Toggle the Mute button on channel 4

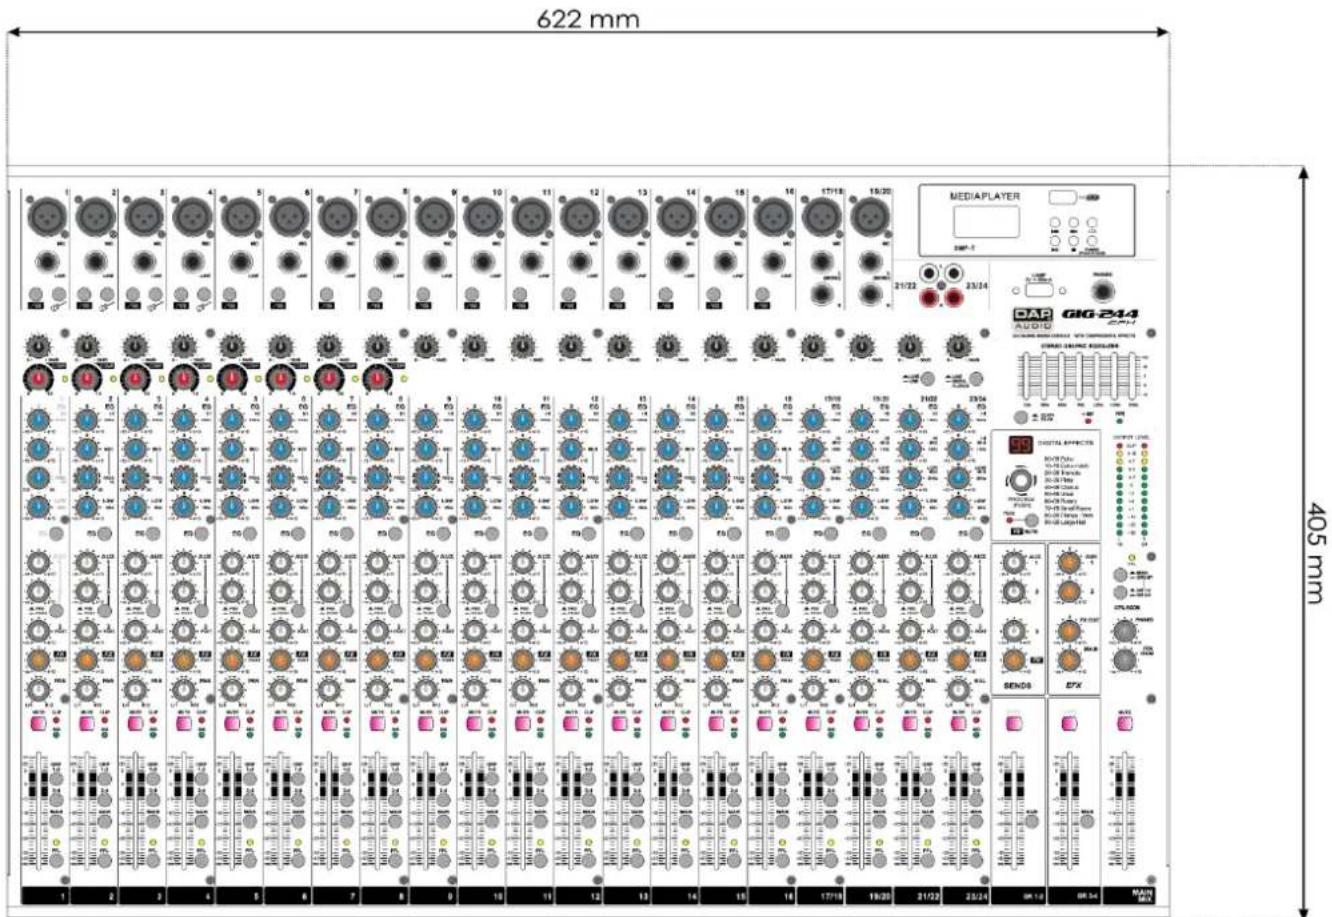(x=184, y=723)
